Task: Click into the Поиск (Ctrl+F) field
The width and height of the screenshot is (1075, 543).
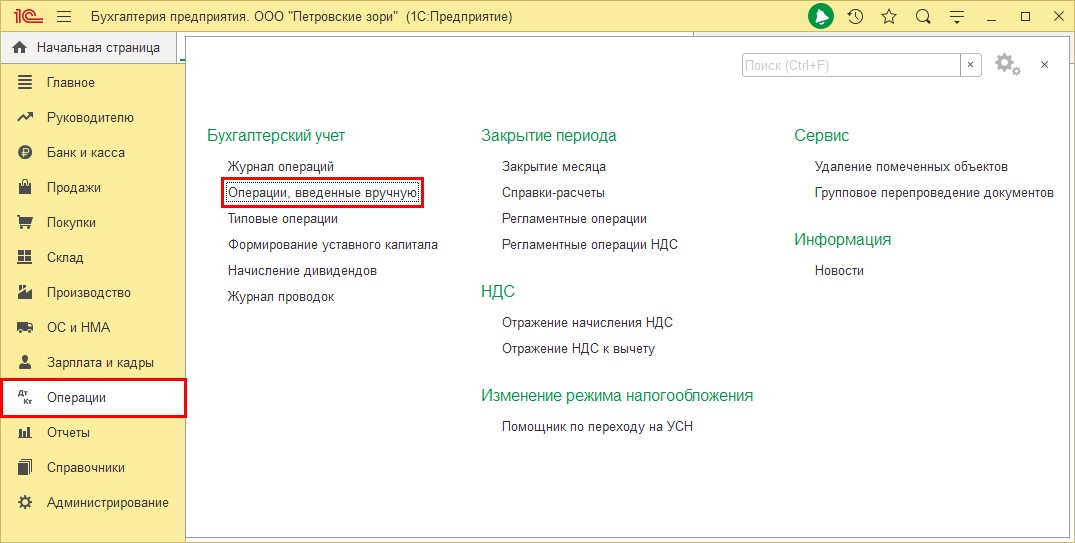Action: tap(851, 65)
